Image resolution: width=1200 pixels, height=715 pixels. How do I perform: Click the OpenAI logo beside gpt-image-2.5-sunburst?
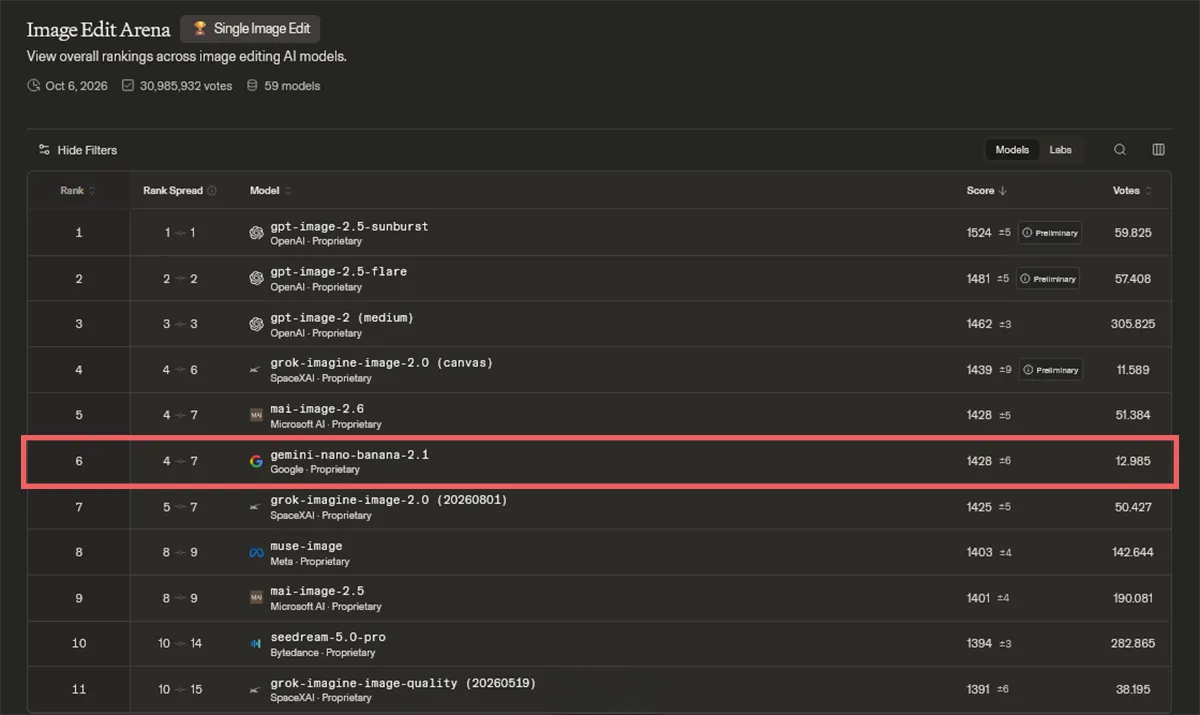[x=256, y=233]
